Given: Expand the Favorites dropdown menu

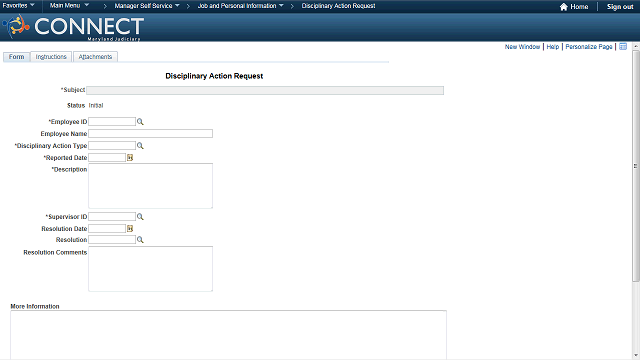Looking at the screenshot, I should point(18,6).
